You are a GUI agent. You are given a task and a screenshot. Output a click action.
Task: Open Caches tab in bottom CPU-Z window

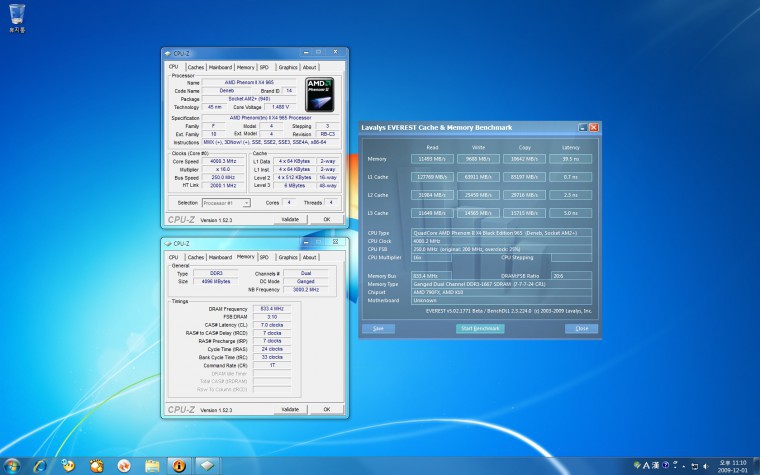pos(196,257)
